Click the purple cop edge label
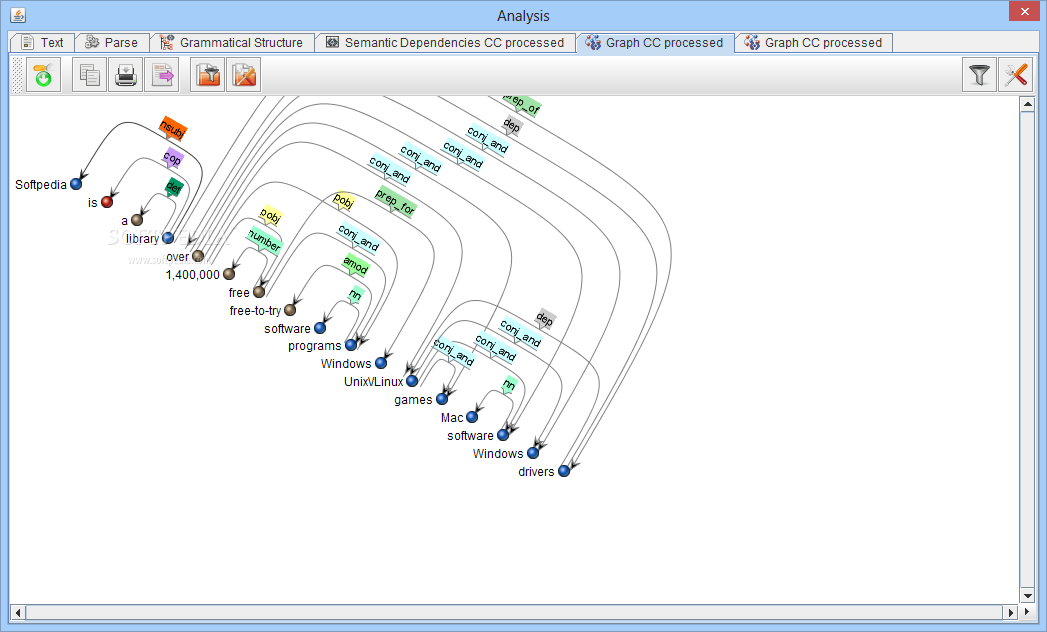 point(172,158)
